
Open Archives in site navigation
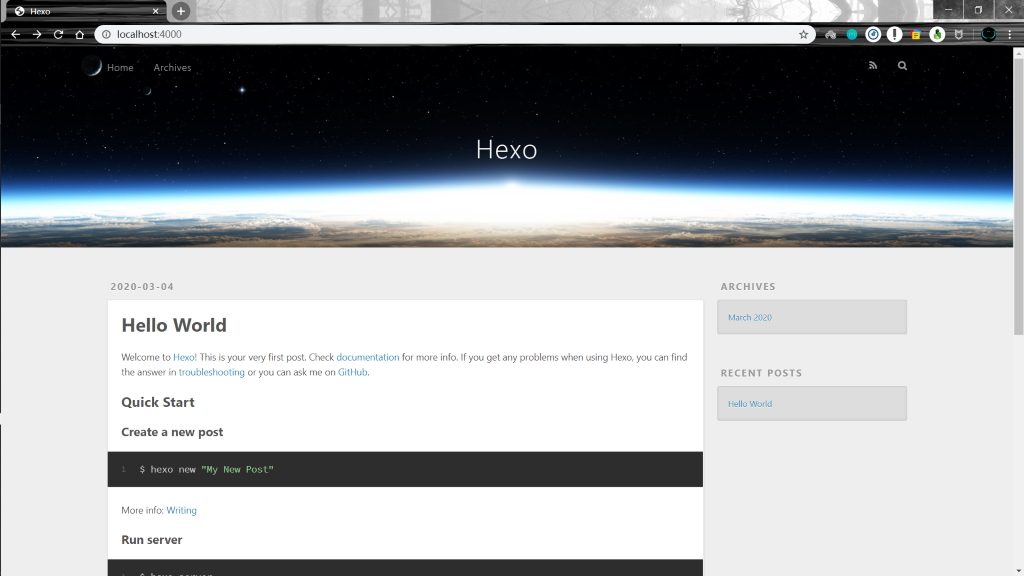click(172, 67)
